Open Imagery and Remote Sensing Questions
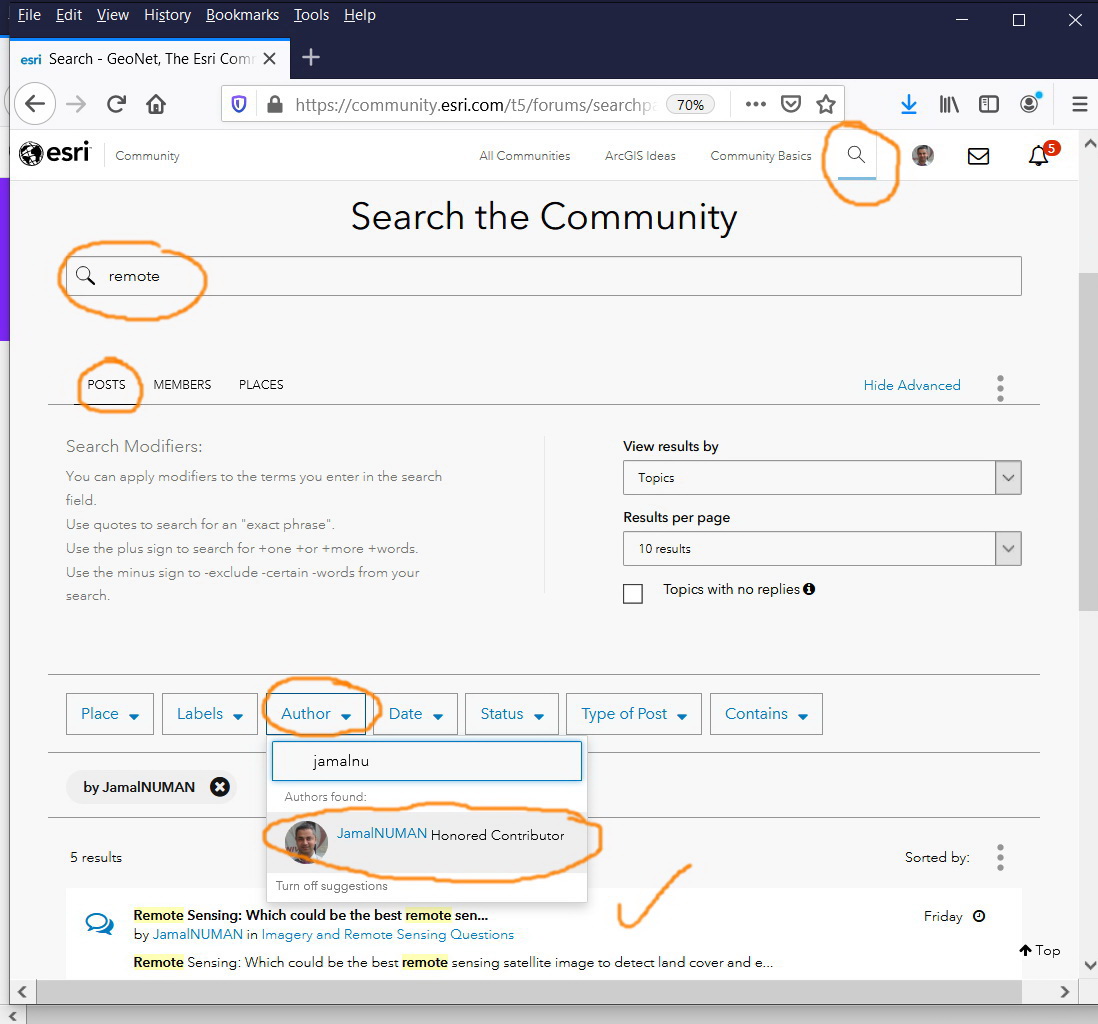 point(388,934)
